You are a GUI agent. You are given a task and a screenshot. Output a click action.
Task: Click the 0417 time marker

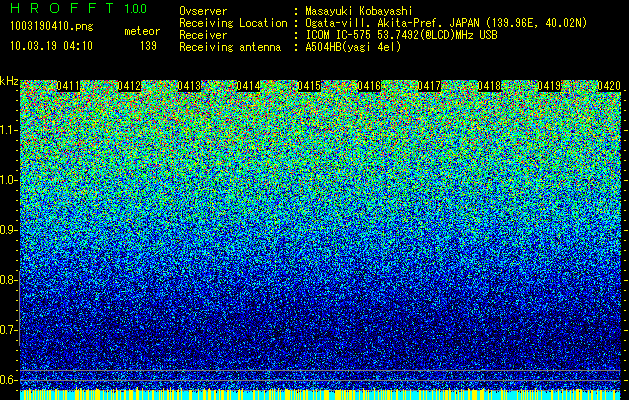[x=429, y=86]
